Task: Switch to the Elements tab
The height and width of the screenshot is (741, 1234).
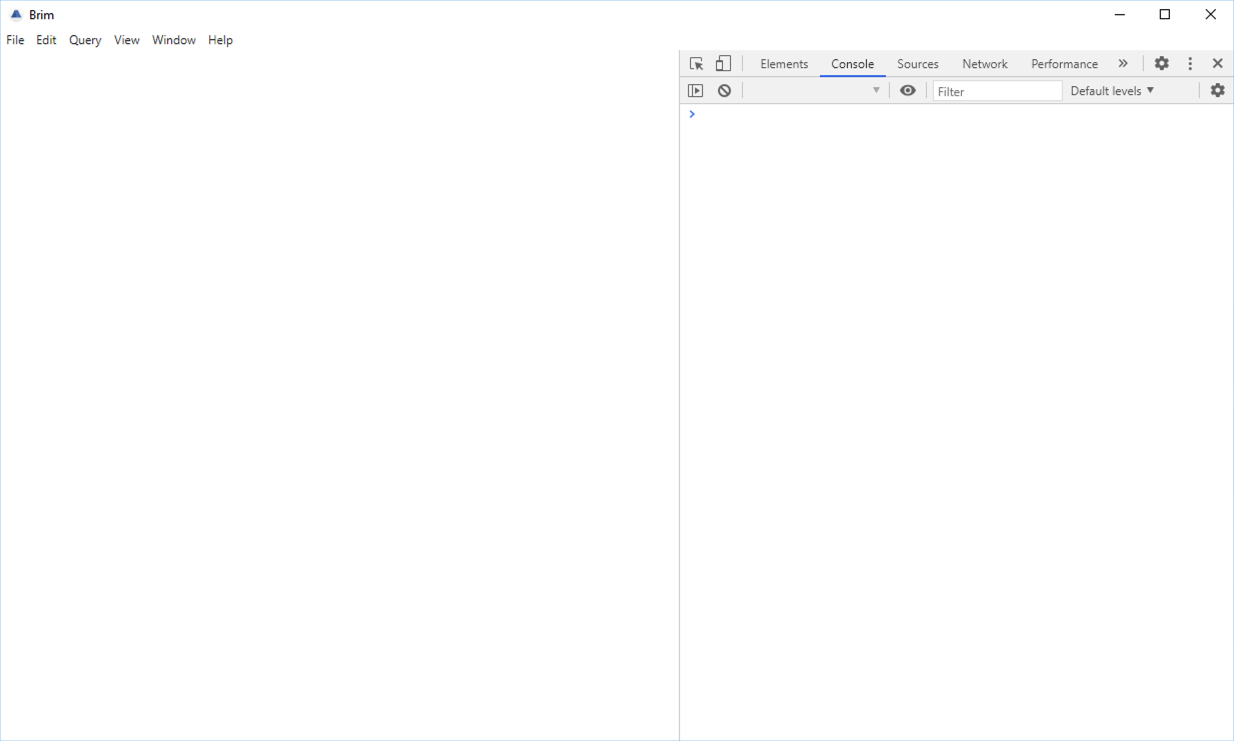Action: click(784, 63)
